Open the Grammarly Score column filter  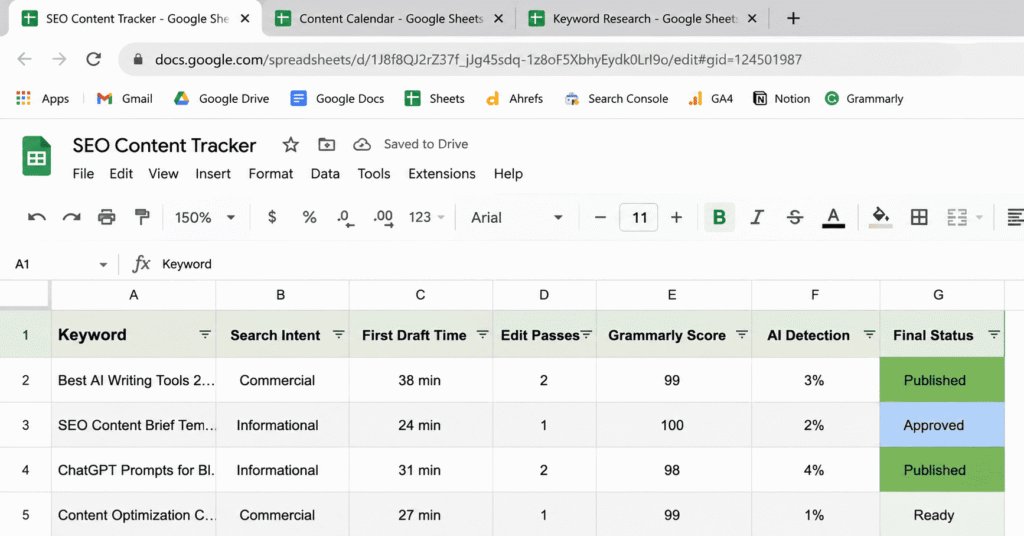click(741, 334)
